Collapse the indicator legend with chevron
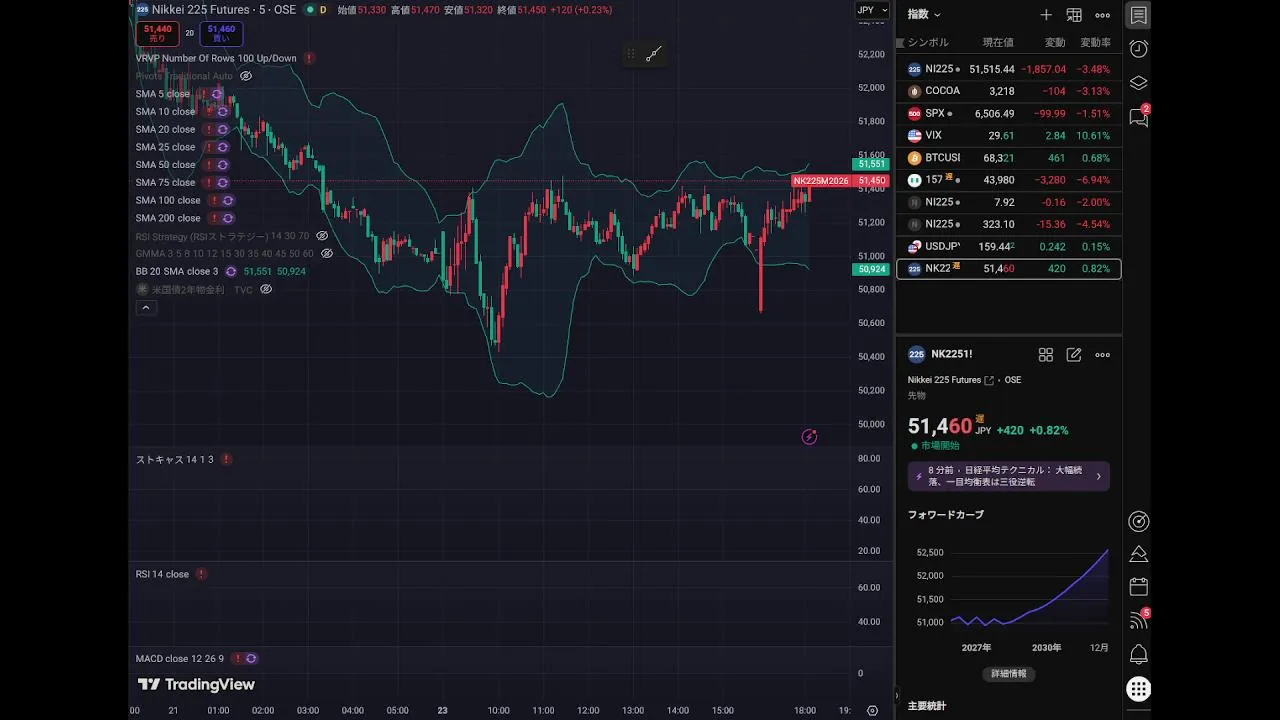1280x720 pixels. (x=146, y=308)
